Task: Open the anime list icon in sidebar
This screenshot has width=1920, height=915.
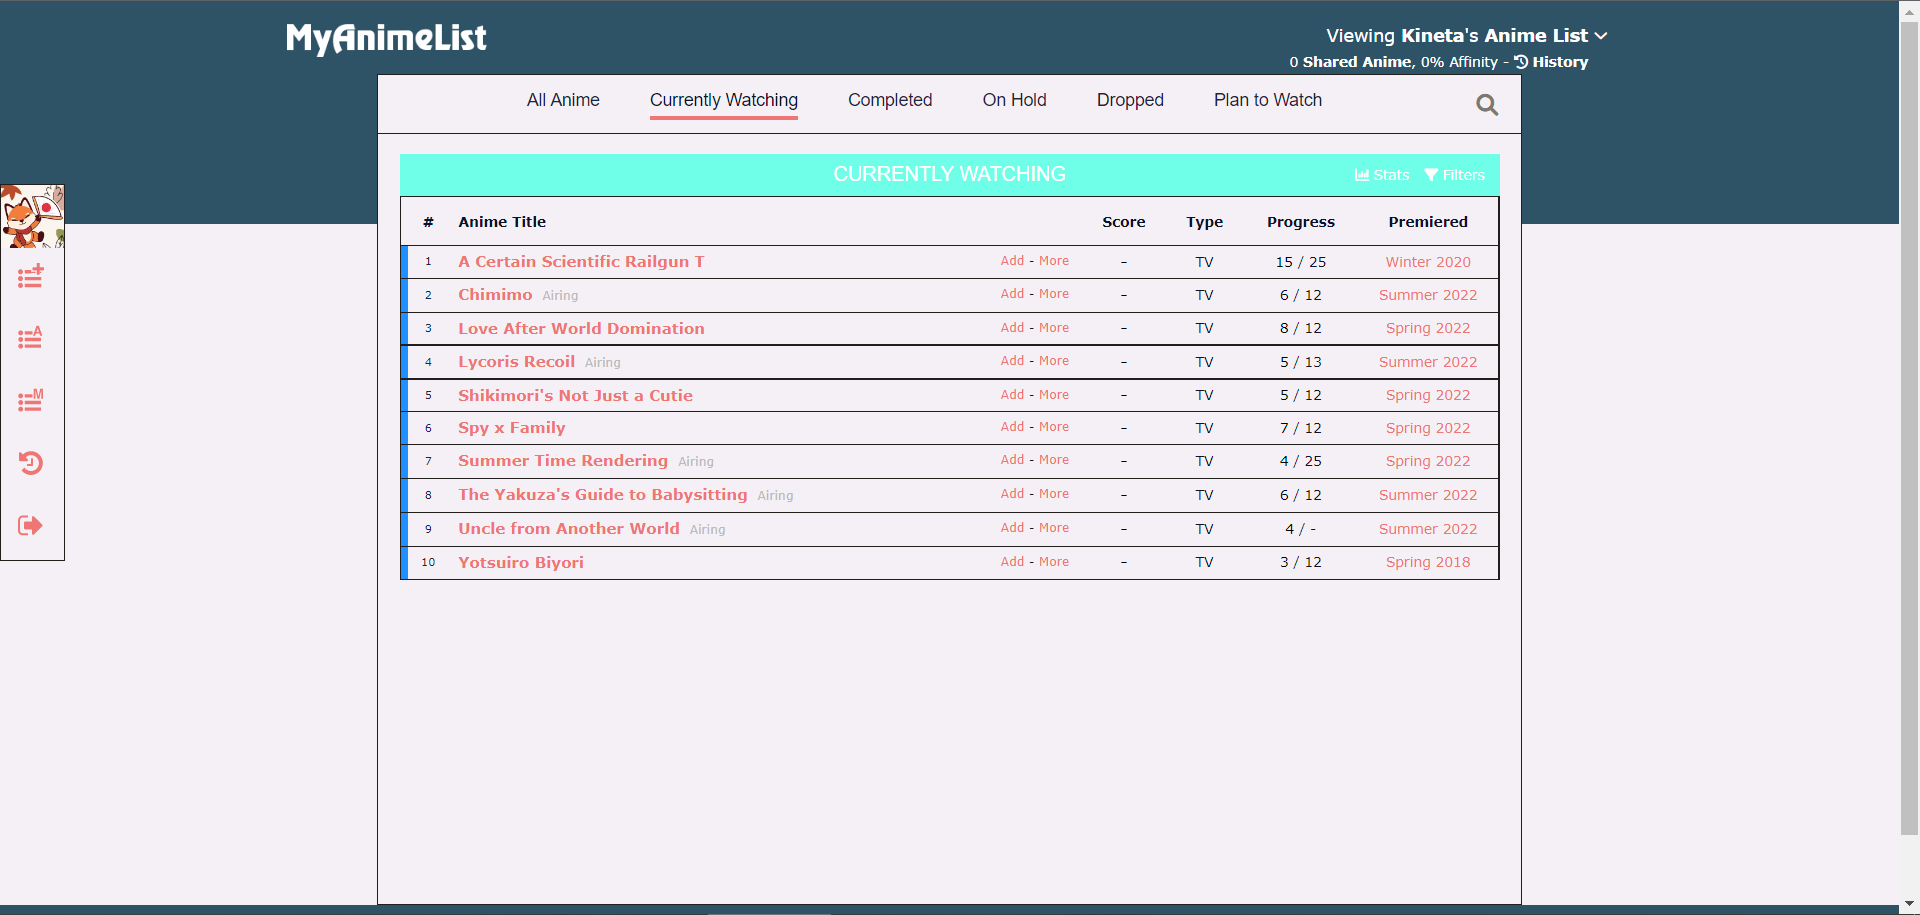Action: [x=31, y=338]
